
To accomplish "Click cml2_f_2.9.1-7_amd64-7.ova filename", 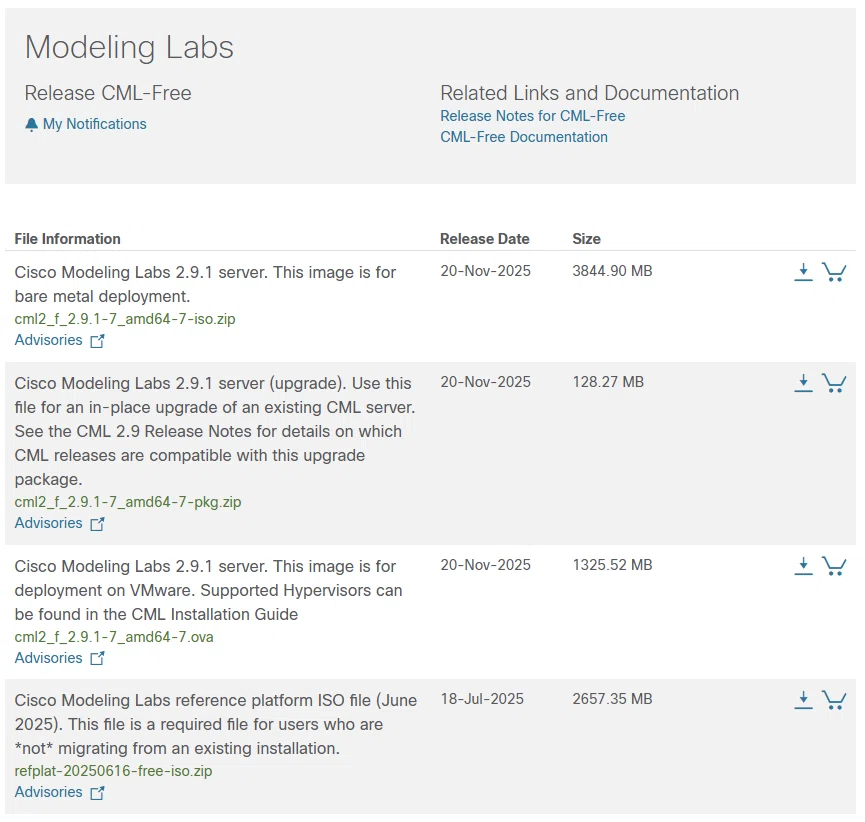I will [114, 637].
